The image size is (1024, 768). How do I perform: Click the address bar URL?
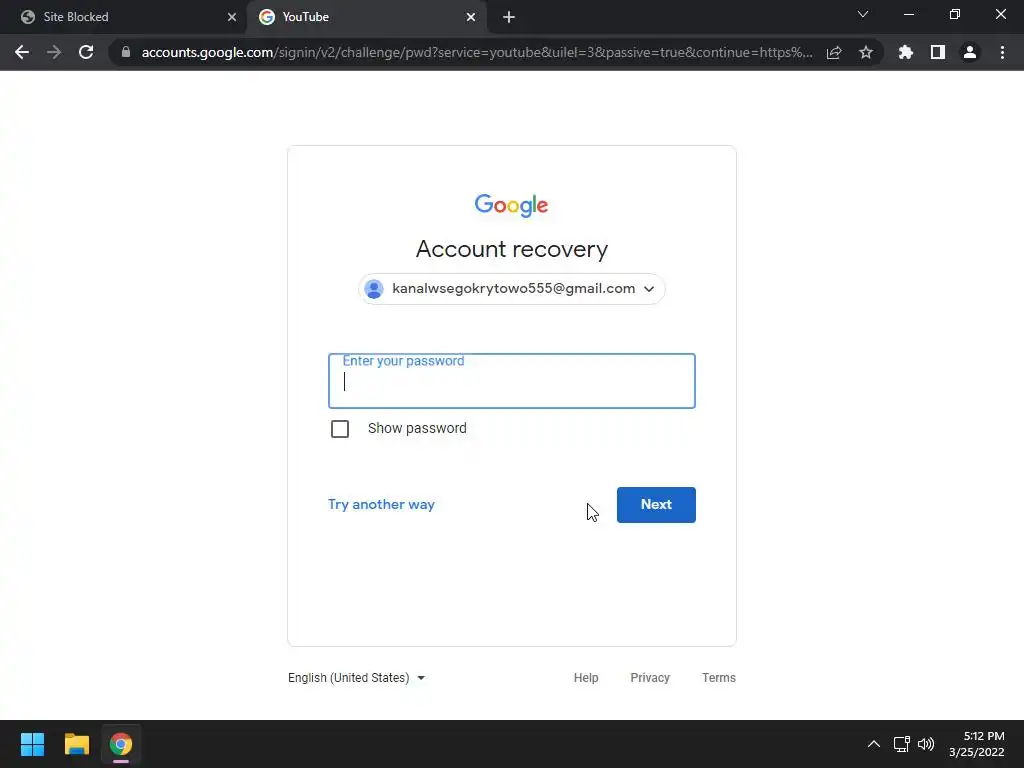tap(477, 52)
